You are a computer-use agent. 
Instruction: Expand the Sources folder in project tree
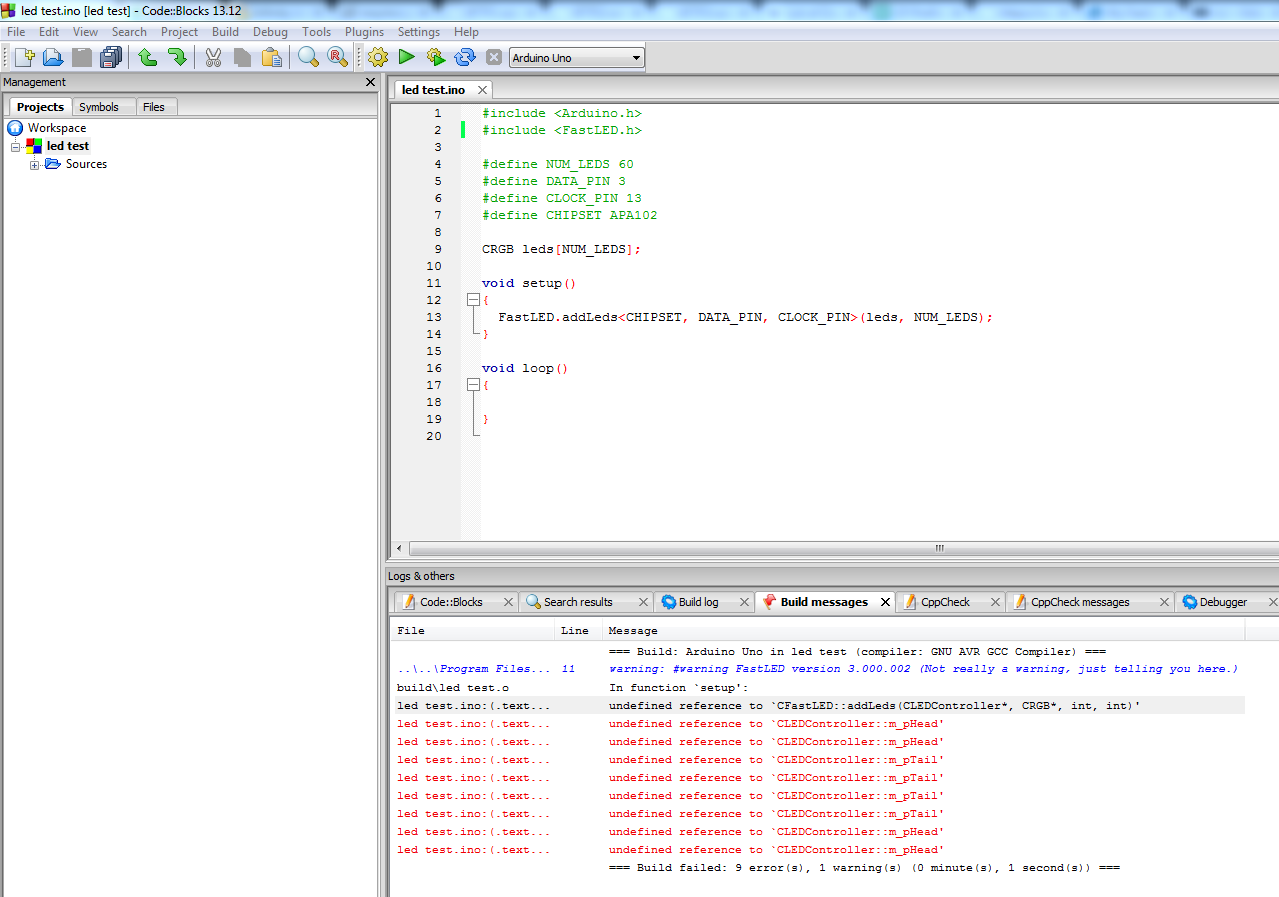coord(35,164)
